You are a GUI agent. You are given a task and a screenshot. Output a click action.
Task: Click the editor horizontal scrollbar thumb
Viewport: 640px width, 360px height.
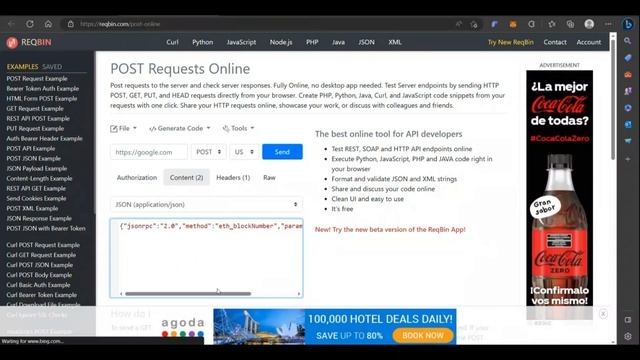[188, 293]
